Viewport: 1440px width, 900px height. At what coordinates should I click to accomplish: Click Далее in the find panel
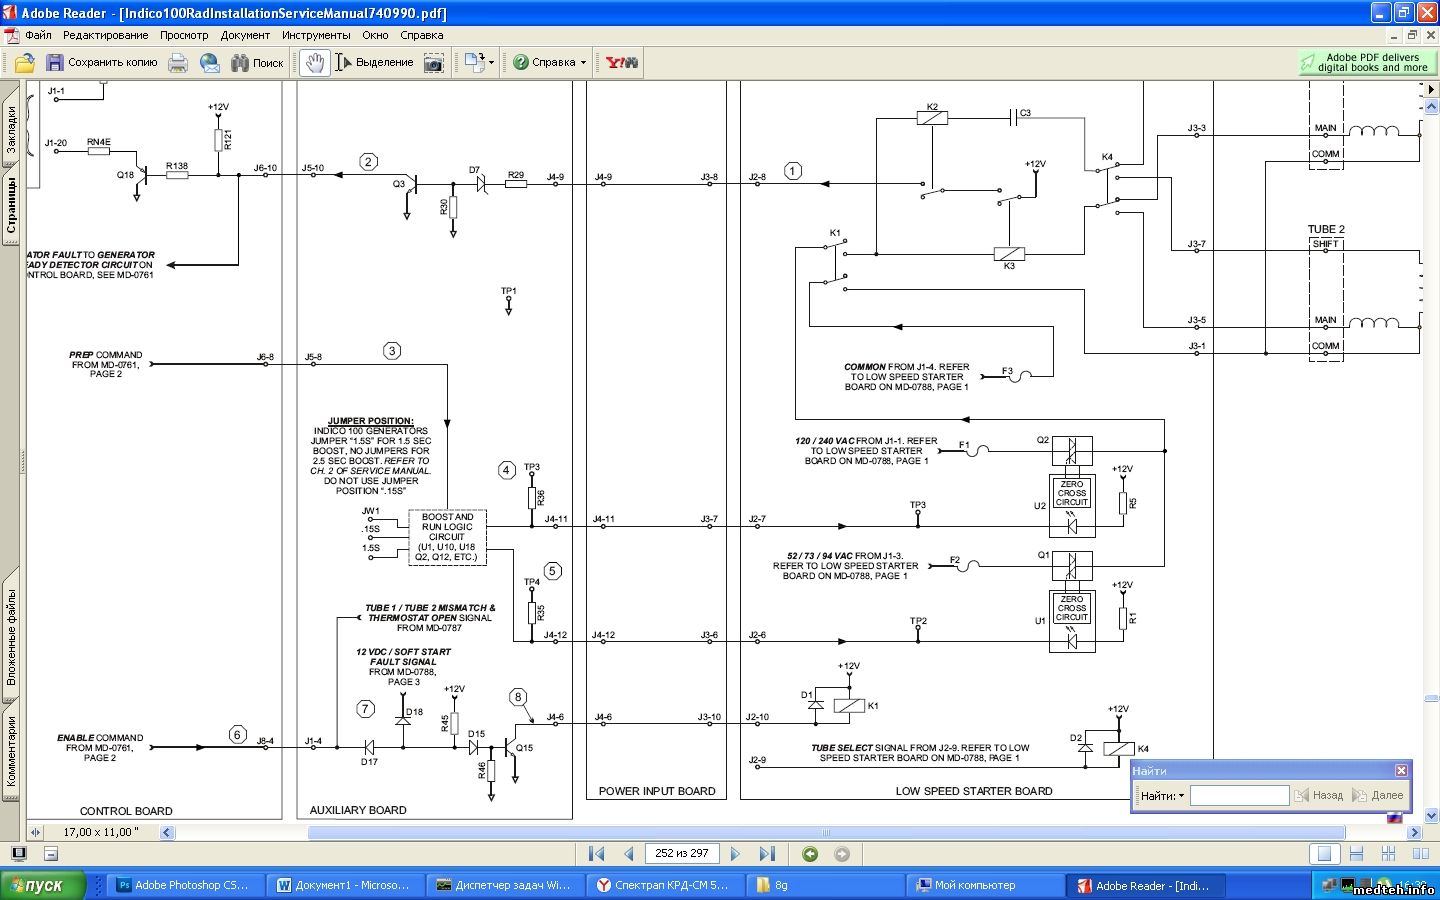tap(1378, 796)
